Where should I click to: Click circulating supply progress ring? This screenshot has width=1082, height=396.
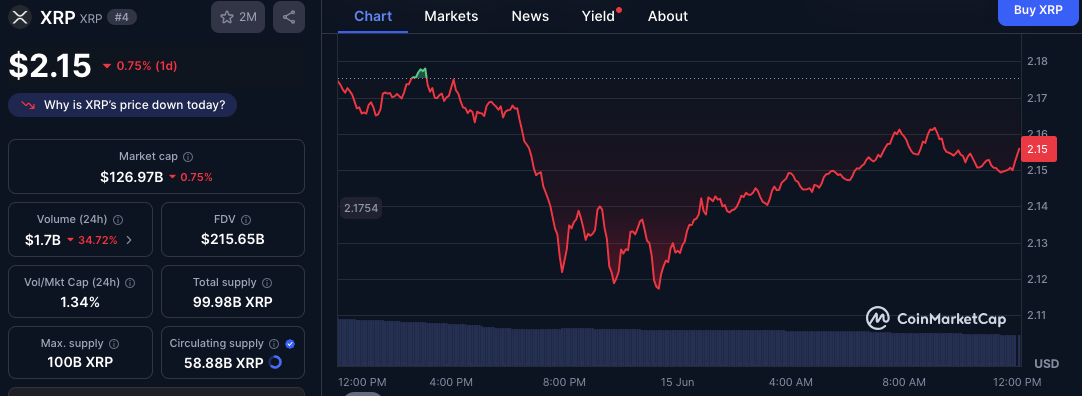click(275, 362)
